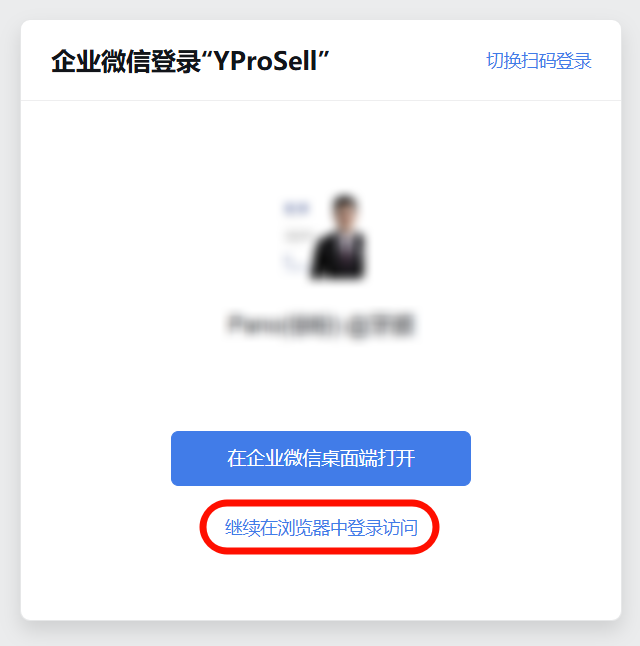Click the user's avatar photo
This screenshot has height=646, width=640.
pos(339,237)
